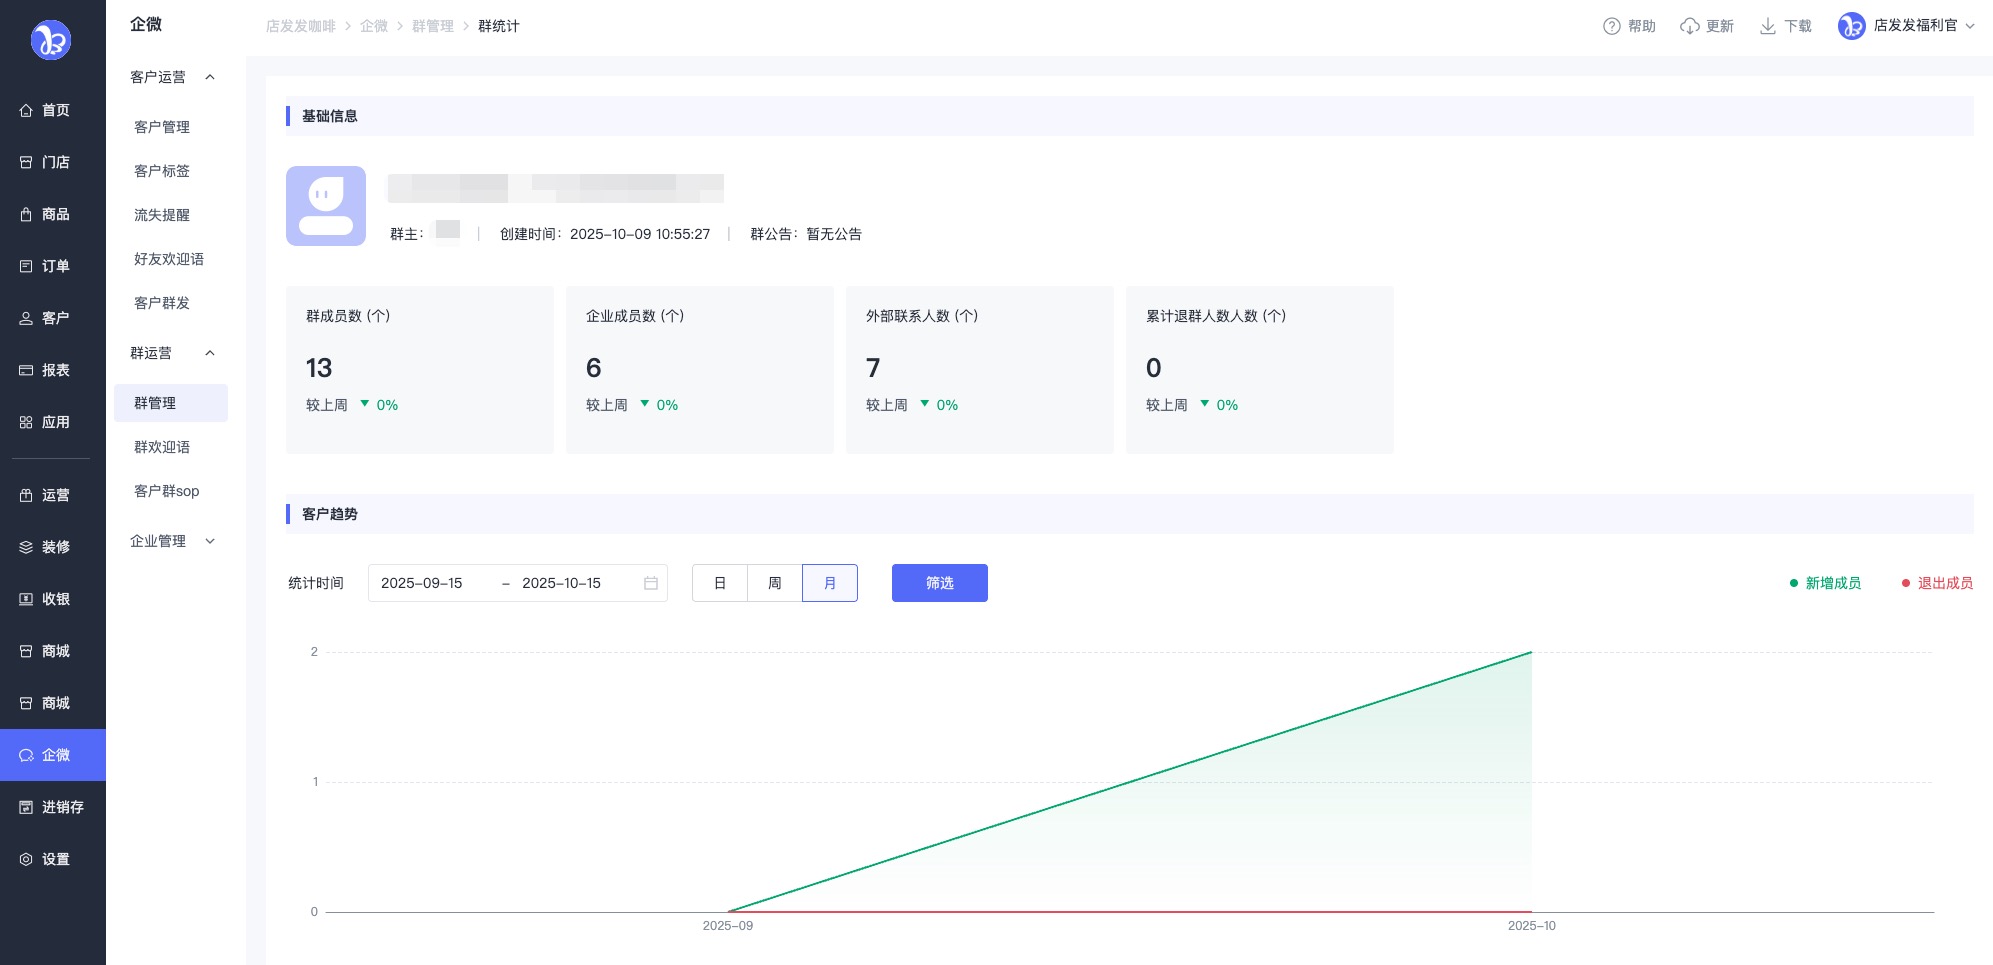Click the 商品 shopping bag icon
The width and height of the screenshot is (1993, 965).
click(26, 214)
